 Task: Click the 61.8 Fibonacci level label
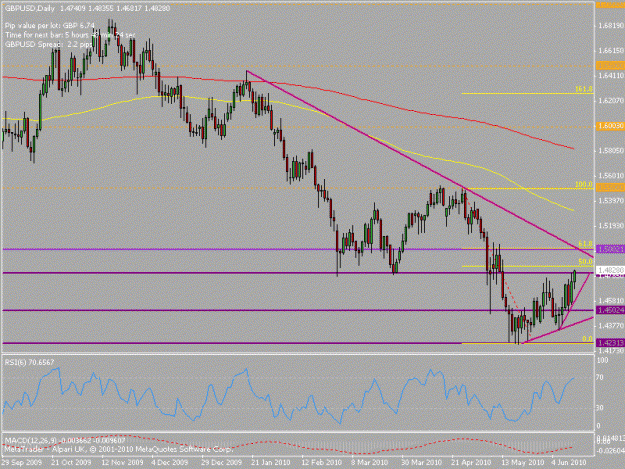[x=585, y=243]
